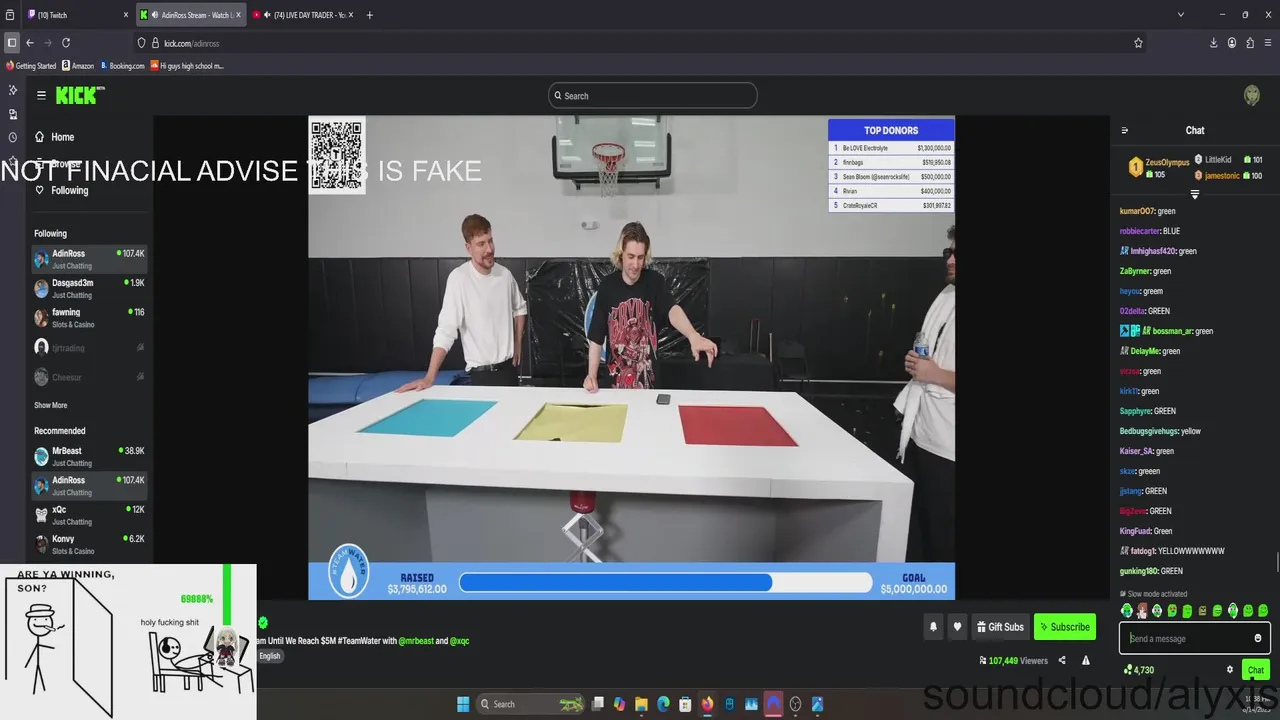The height and width of the screenshot is (720, 1280).
Task: Expand Show More in the following list
Action: pos(51,405)
